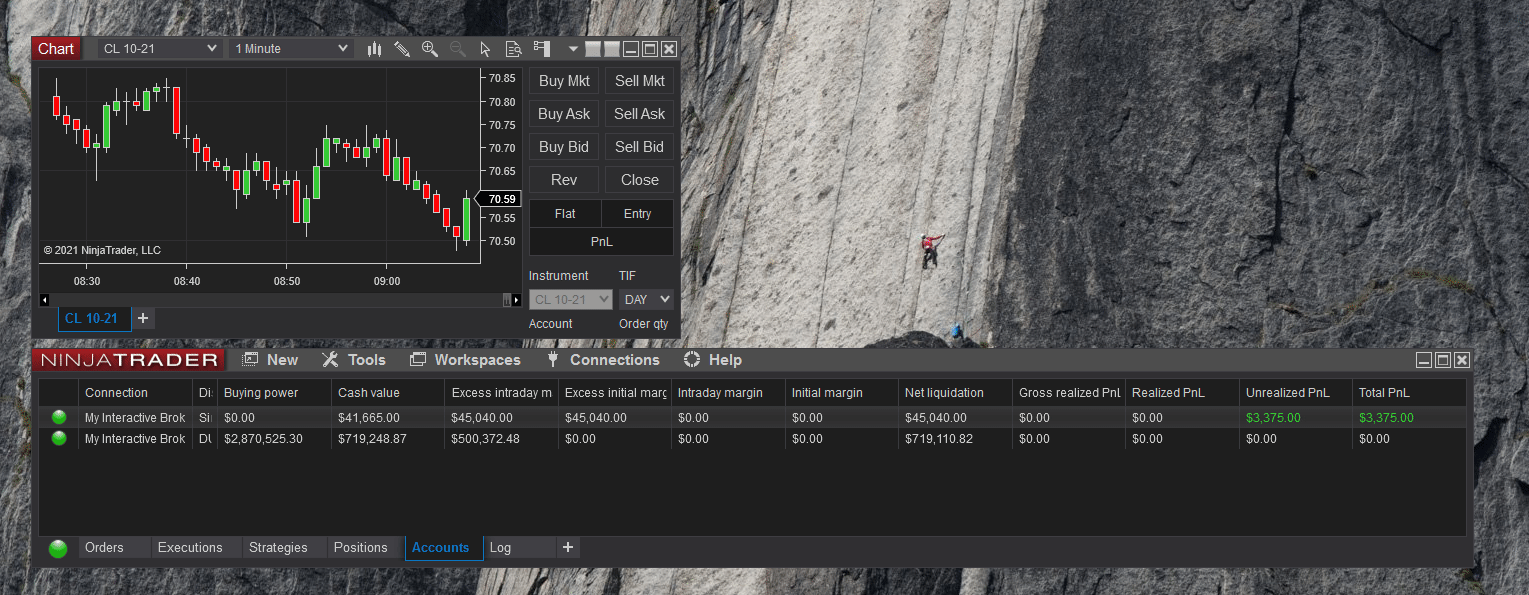Click the PnL display box
The width and height of the screenshot is (1529, 595).
point(601,242)
